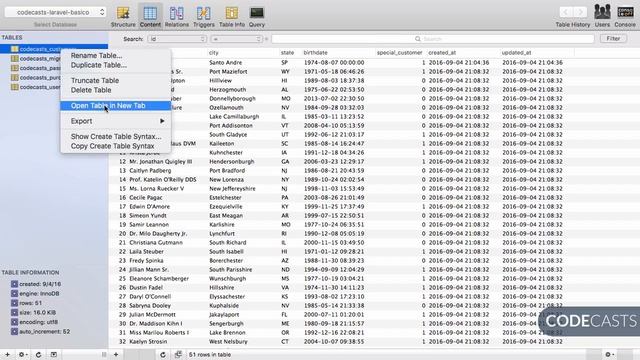Open content gear menu at bottom right
Screen dimensions: 640x360
(609, 354)
